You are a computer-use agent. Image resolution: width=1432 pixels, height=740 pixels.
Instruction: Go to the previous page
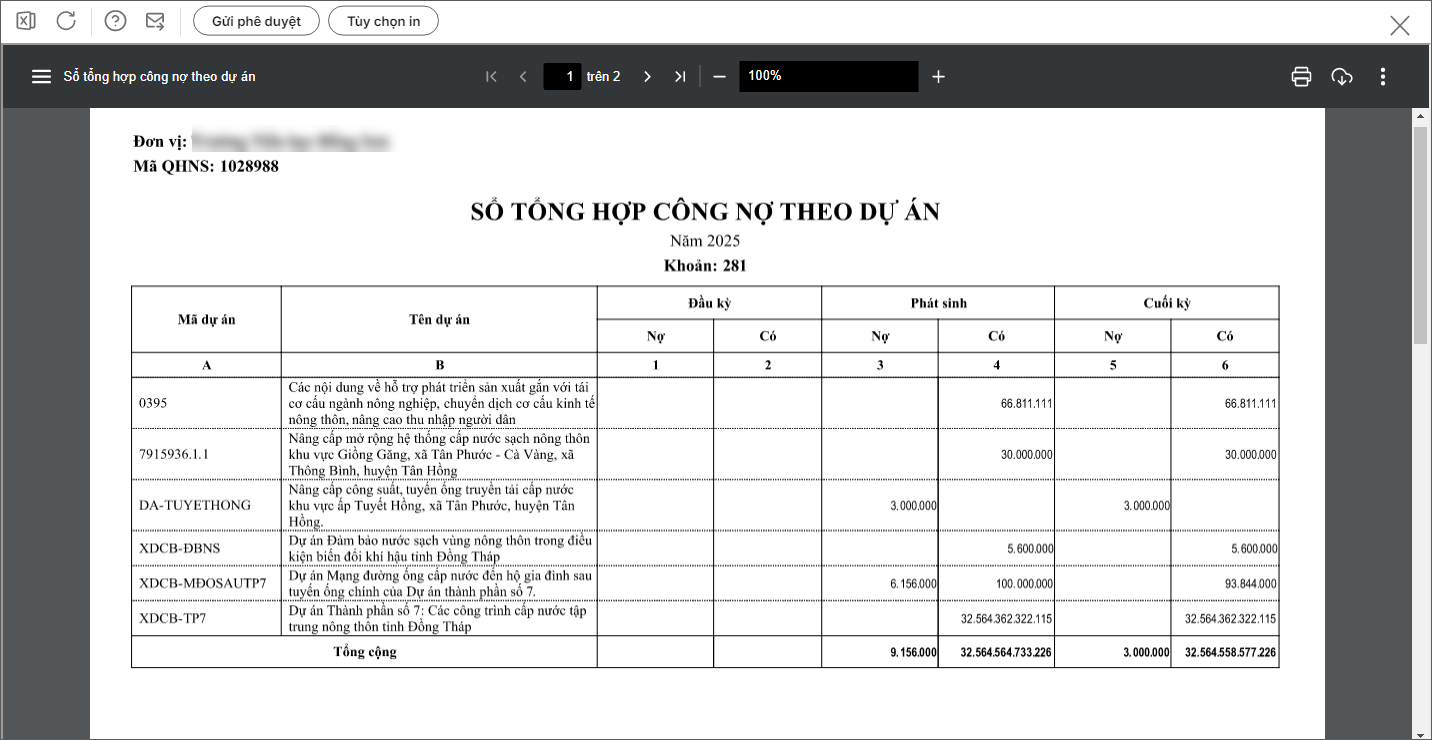click(523, 77)
